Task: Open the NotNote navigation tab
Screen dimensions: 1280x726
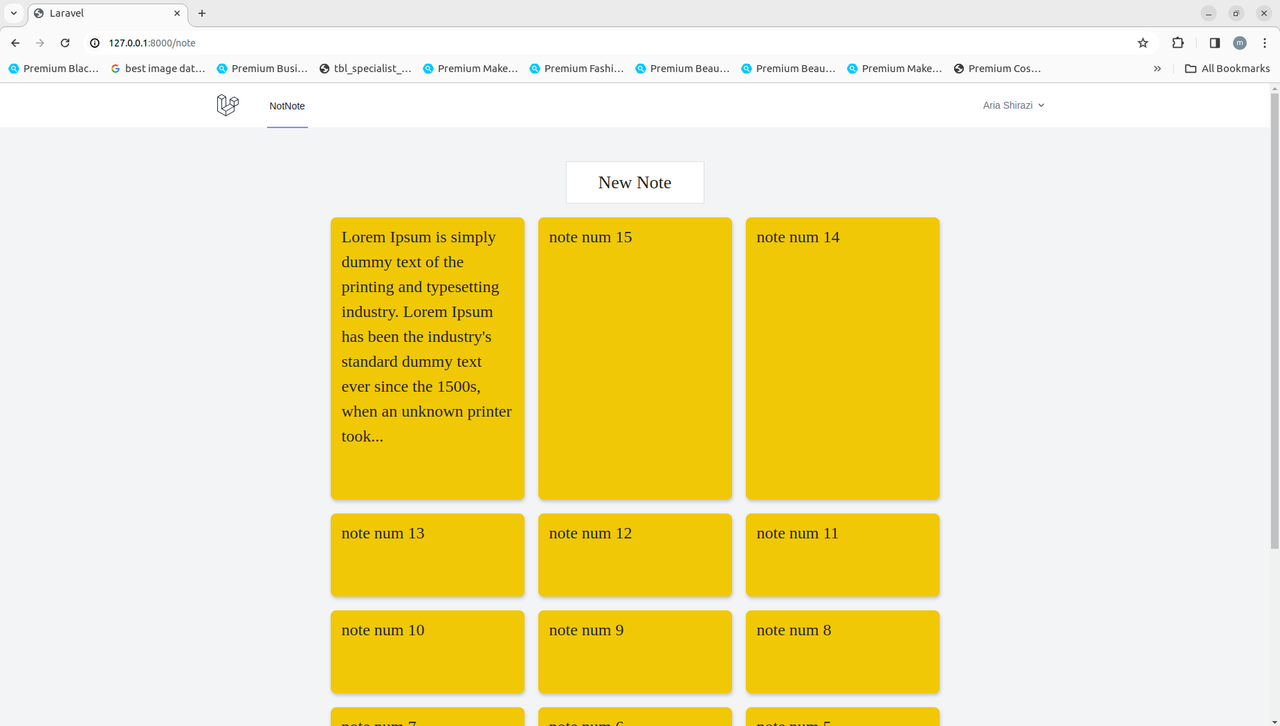Action: (287, 106)
